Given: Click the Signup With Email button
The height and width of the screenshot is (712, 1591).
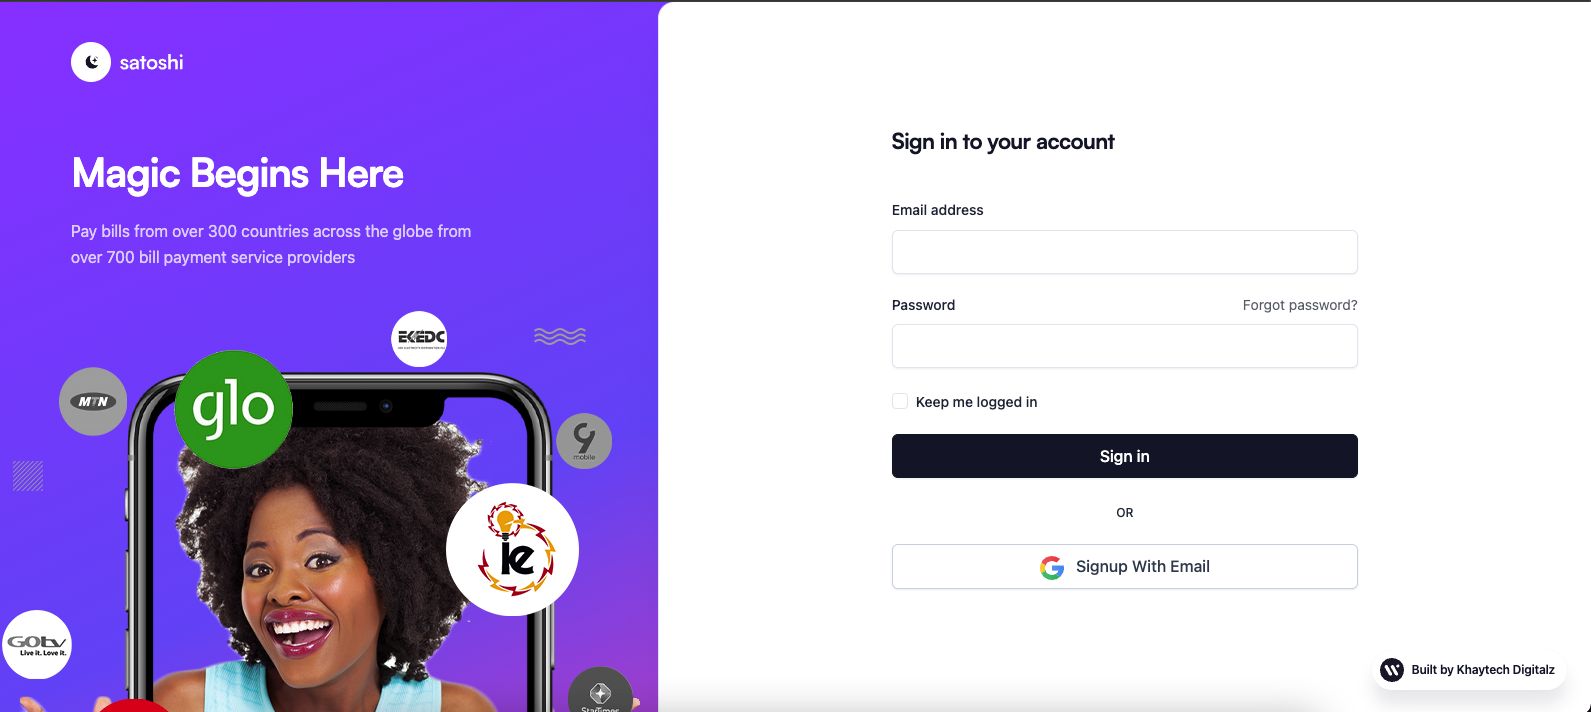Looking at the screenshot, I should pos(1125,567).
